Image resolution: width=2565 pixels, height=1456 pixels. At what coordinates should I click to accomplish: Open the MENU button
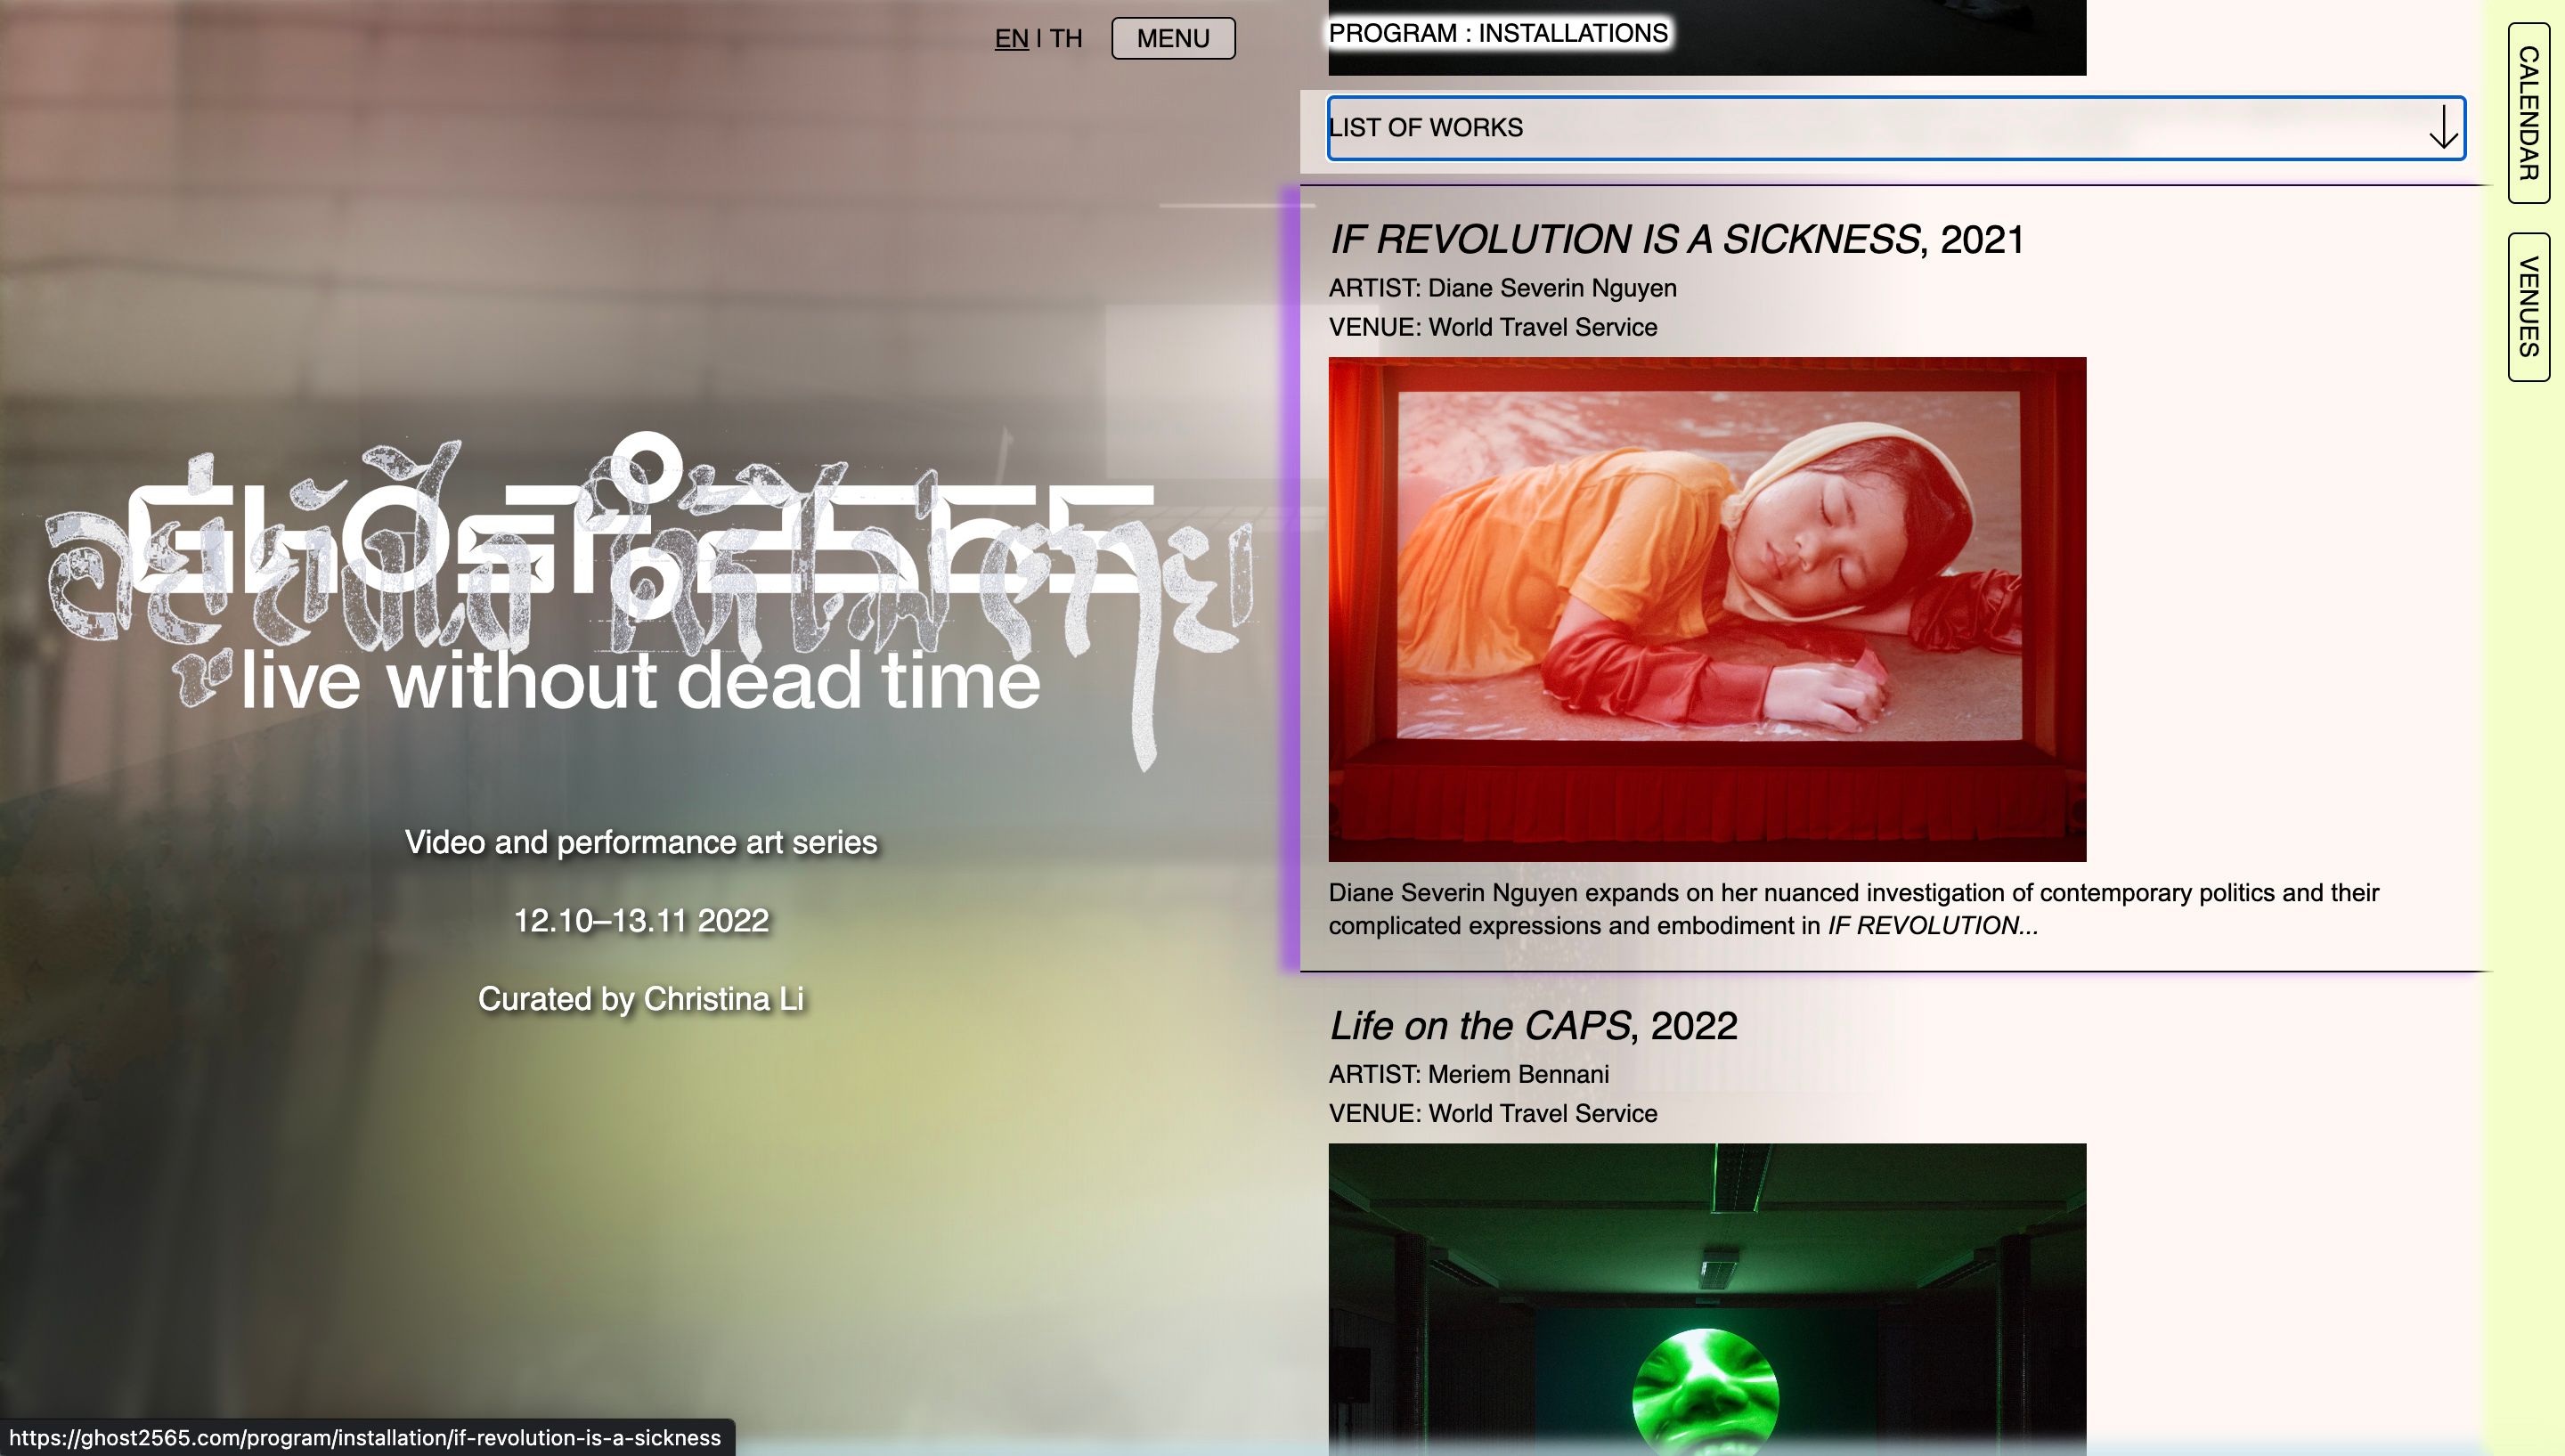pyautogui.click(x=1173, y=38)
